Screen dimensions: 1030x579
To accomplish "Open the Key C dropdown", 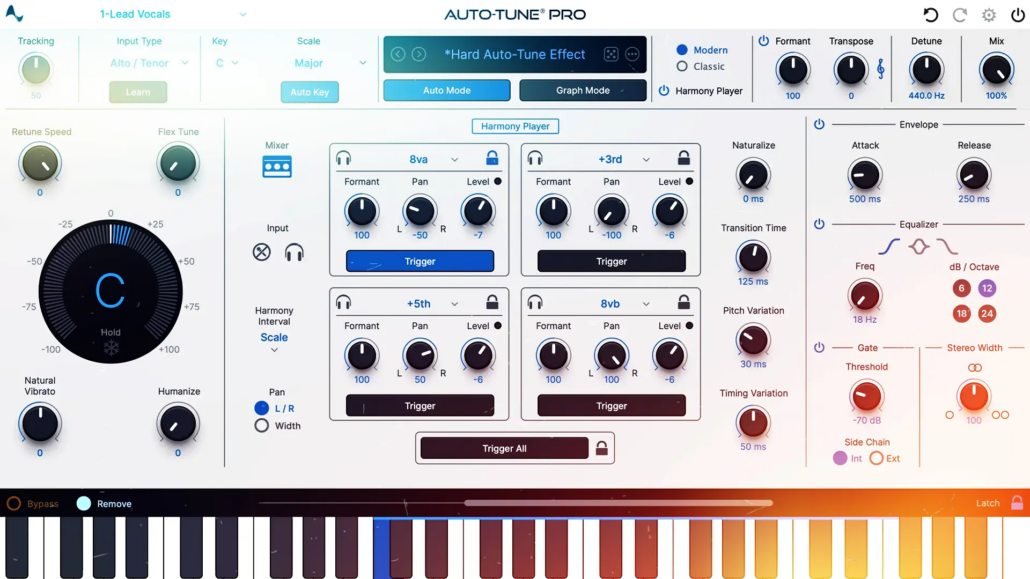I will [x=227, y=63].
